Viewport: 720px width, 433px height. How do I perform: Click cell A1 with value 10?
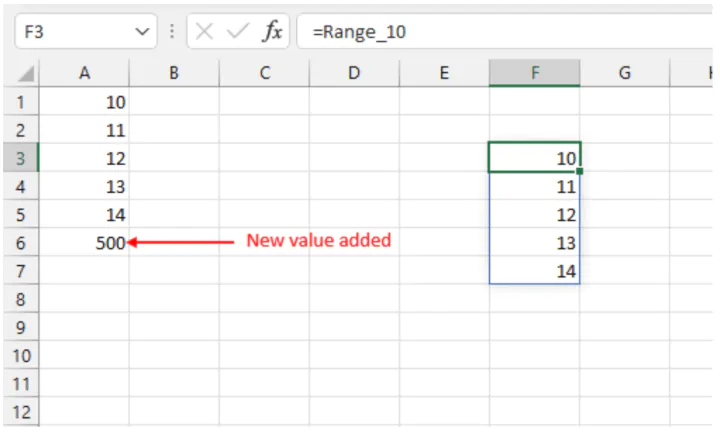84,101
